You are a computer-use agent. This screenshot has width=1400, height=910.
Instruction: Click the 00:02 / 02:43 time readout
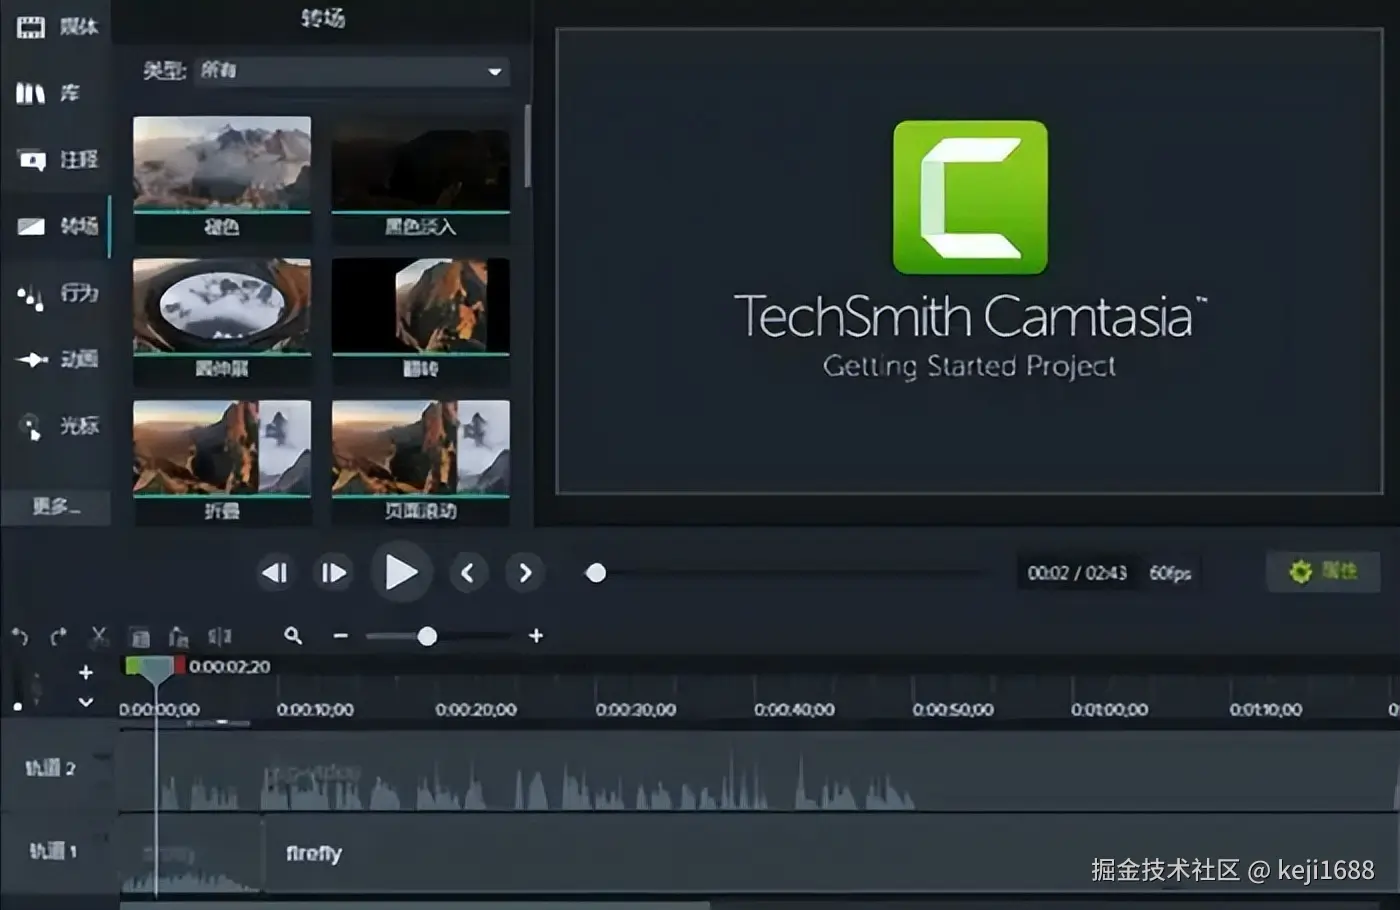click(1077, 573)
